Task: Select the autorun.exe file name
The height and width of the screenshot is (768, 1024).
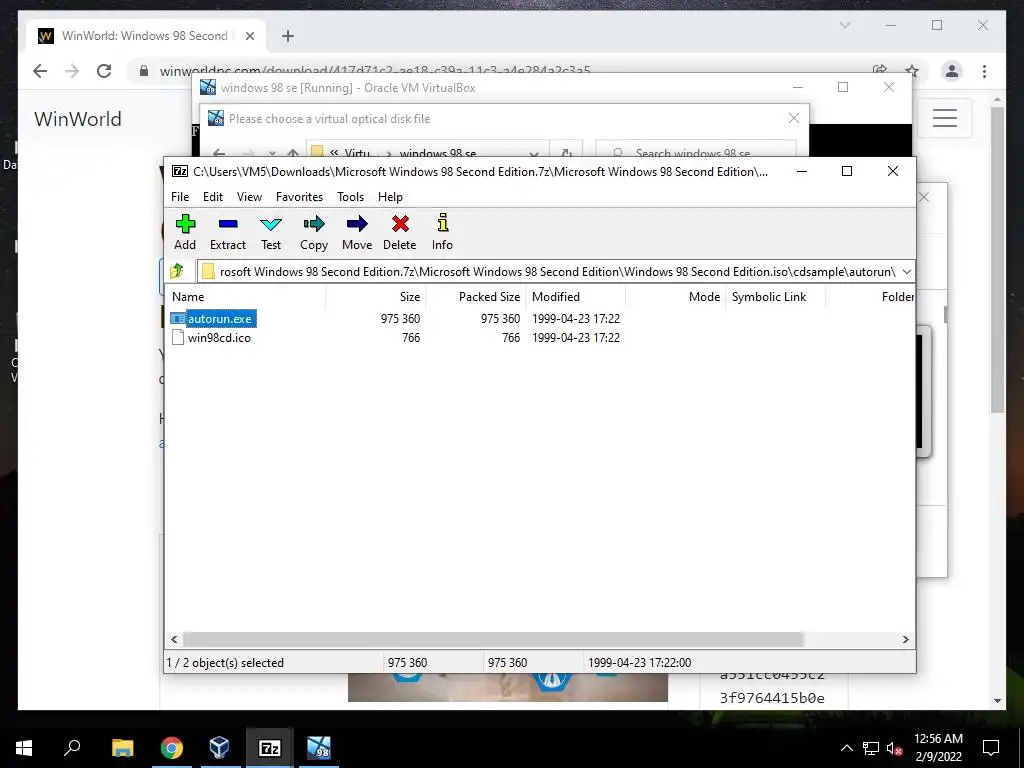Action: coord(219,319)
